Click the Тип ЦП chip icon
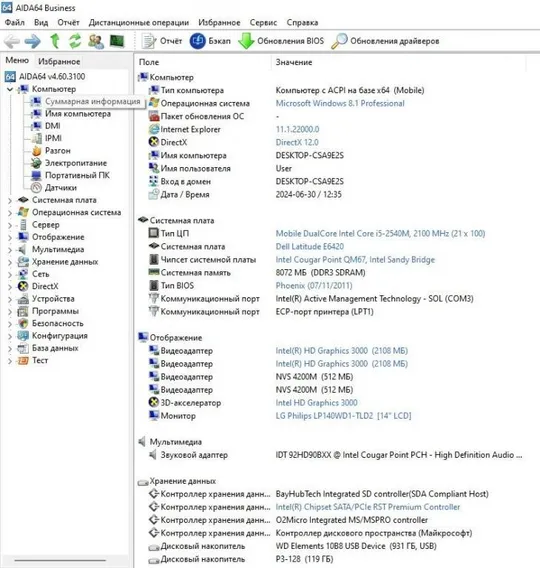 (x=154, y=233)
